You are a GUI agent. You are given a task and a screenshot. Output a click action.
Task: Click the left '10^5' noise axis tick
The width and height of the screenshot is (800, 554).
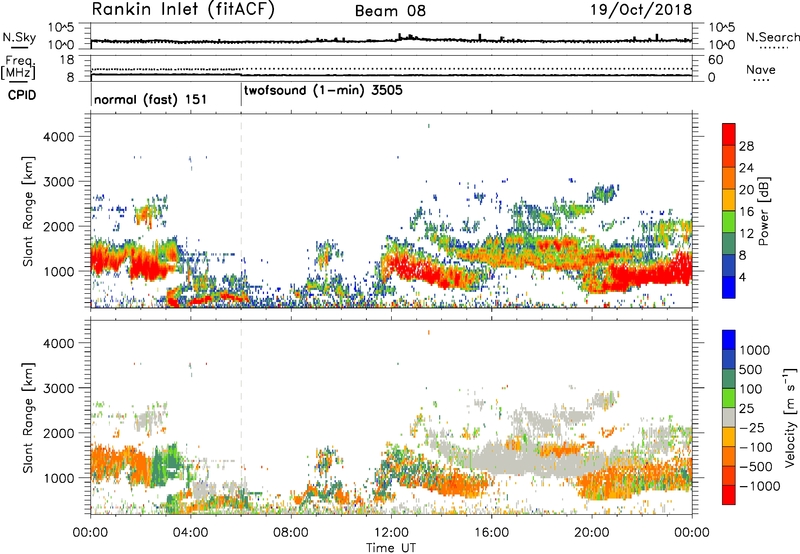(x=61, y=28)
